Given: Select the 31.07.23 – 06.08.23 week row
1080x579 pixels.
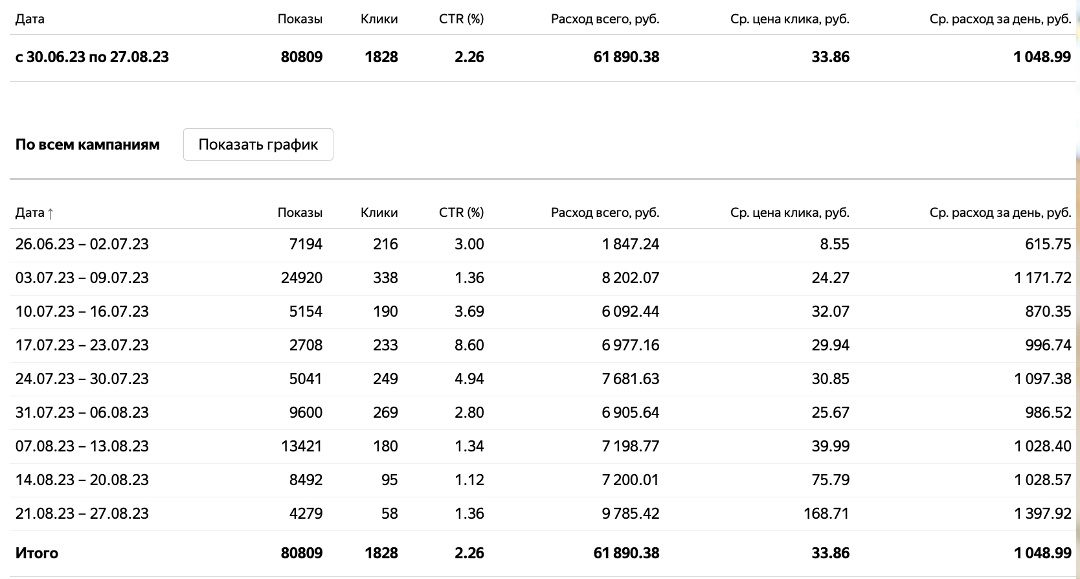Looking at the screenshot, I should [x=82, y=412].
